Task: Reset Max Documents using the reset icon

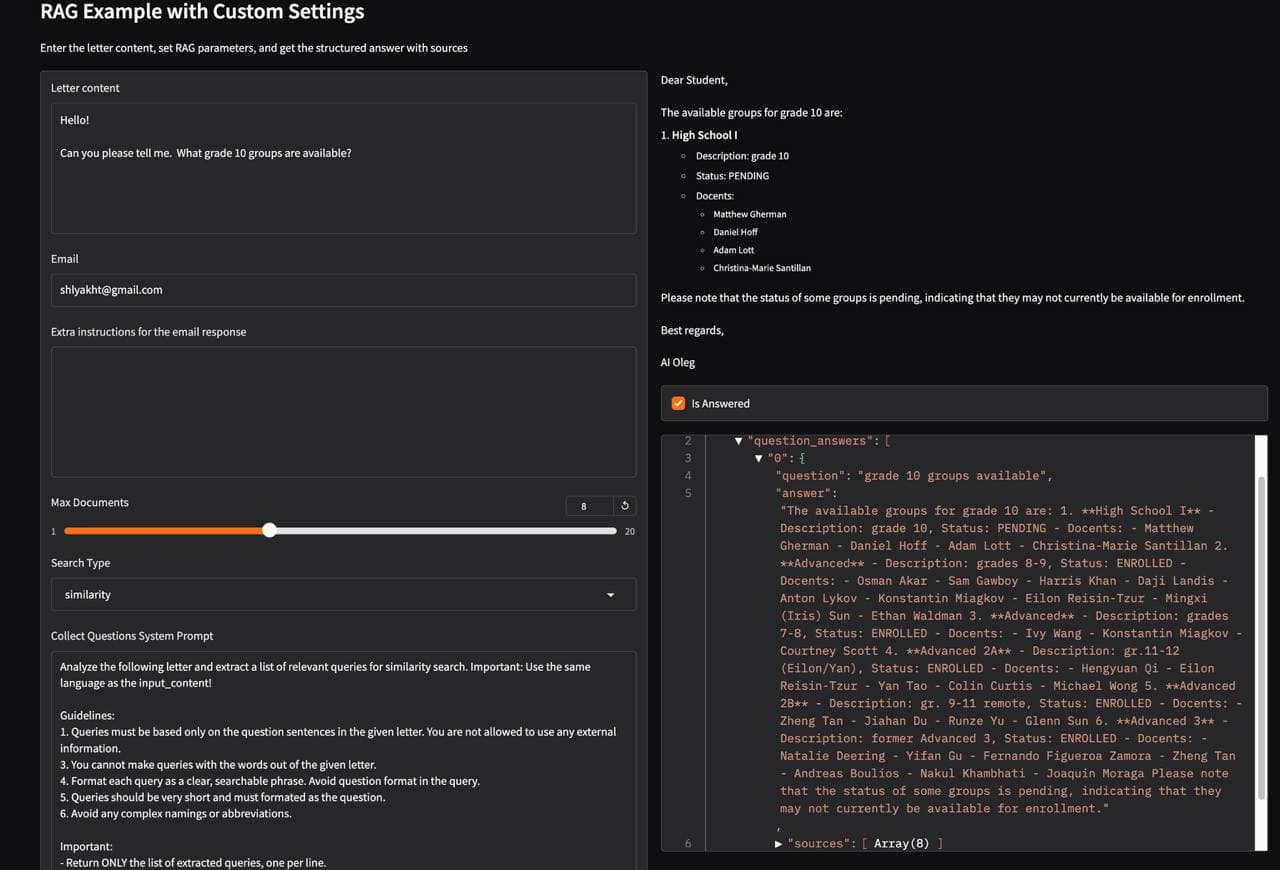Action: [x=625, y=506]
